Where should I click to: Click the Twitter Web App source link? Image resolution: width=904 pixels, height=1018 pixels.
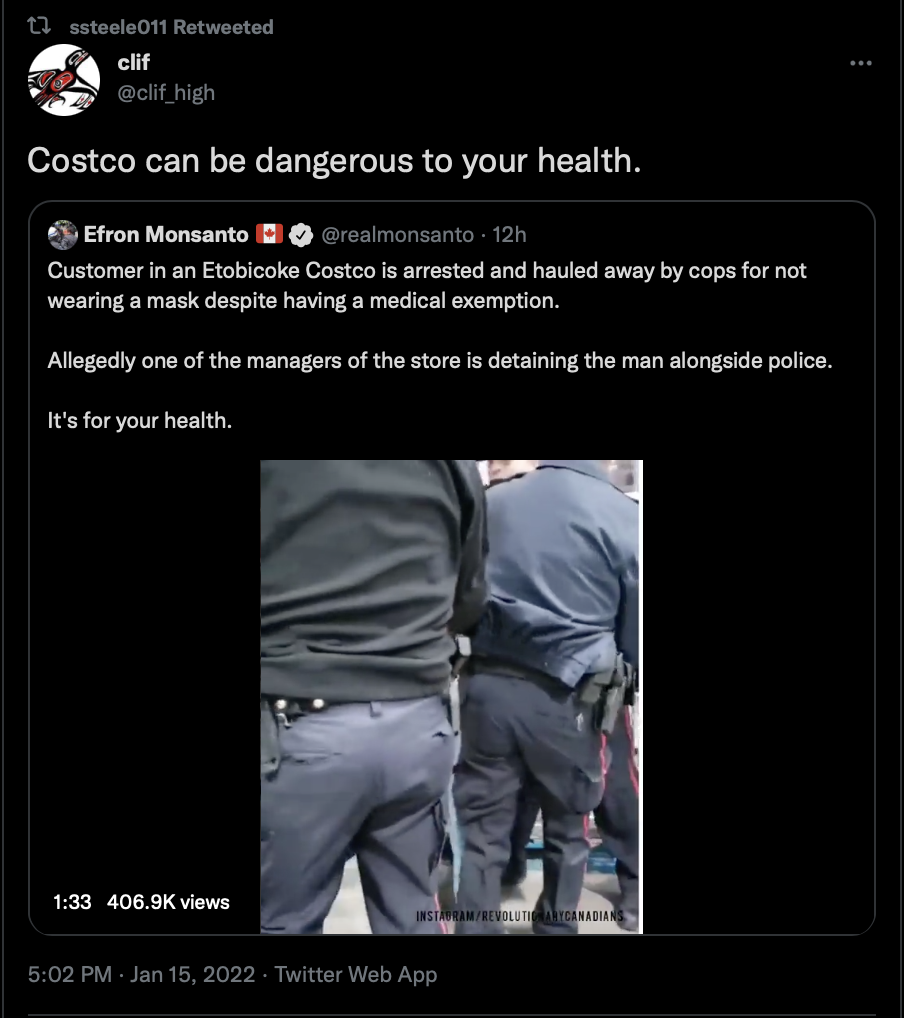356,975
